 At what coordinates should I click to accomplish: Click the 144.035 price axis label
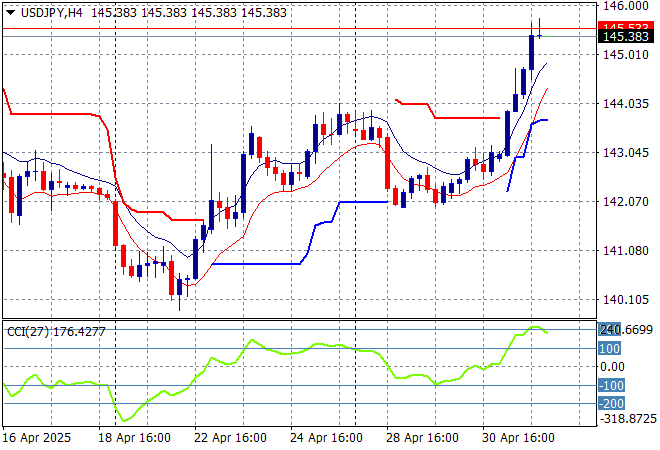tap(625, 104)
